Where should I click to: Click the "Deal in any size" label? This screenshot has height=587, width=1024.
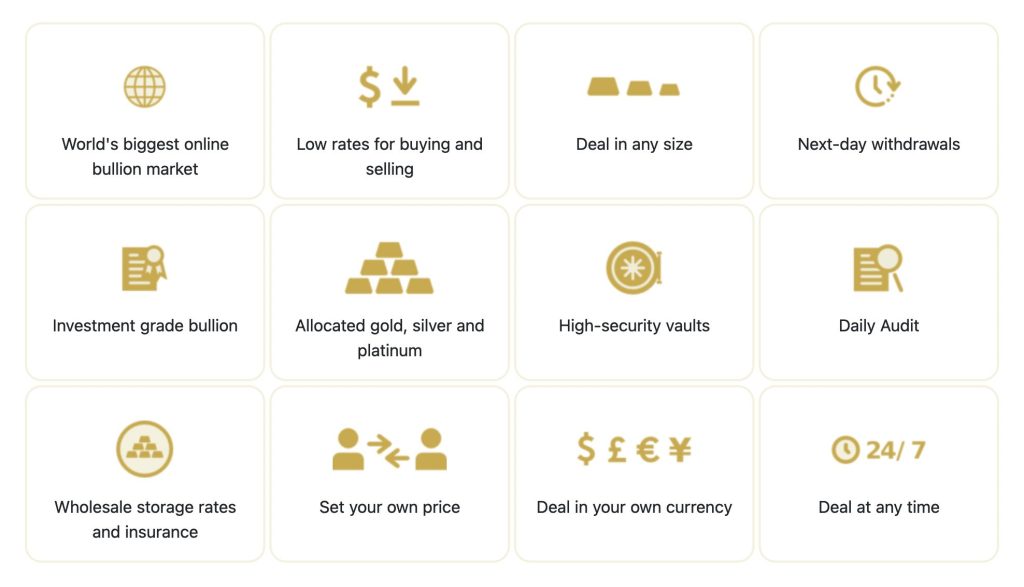[x=634, y=144]
